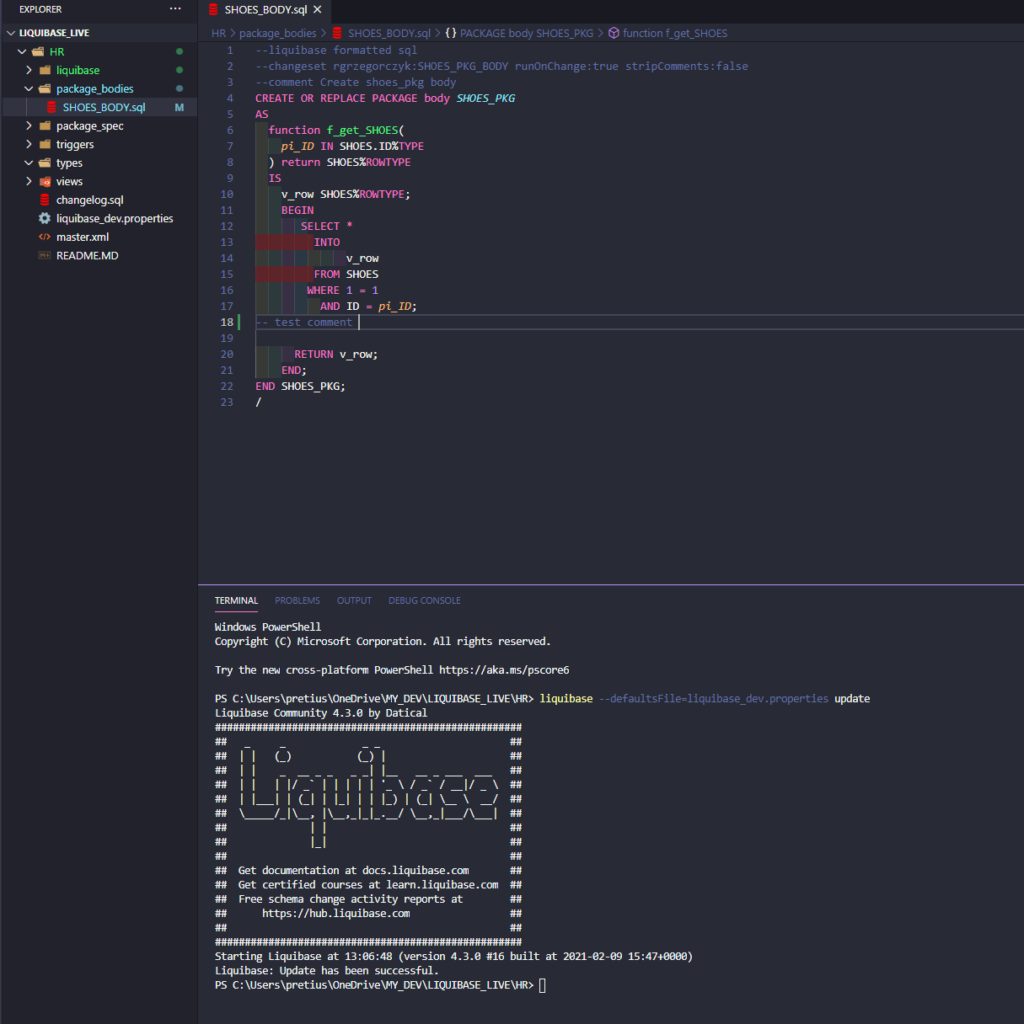1024x1024 pixels.
Task: Open the SHOES_BODY.sql file in explorer
Action: 104,107
